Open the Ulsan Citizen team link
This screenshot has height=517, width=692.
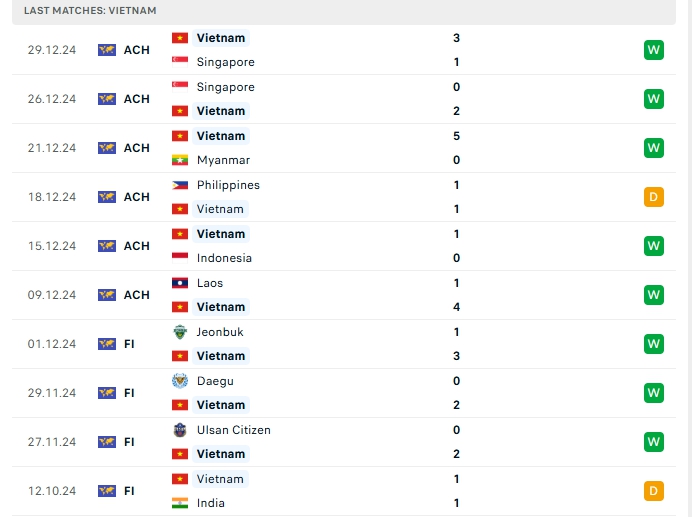pyautogui.click(x=233, y=430)
